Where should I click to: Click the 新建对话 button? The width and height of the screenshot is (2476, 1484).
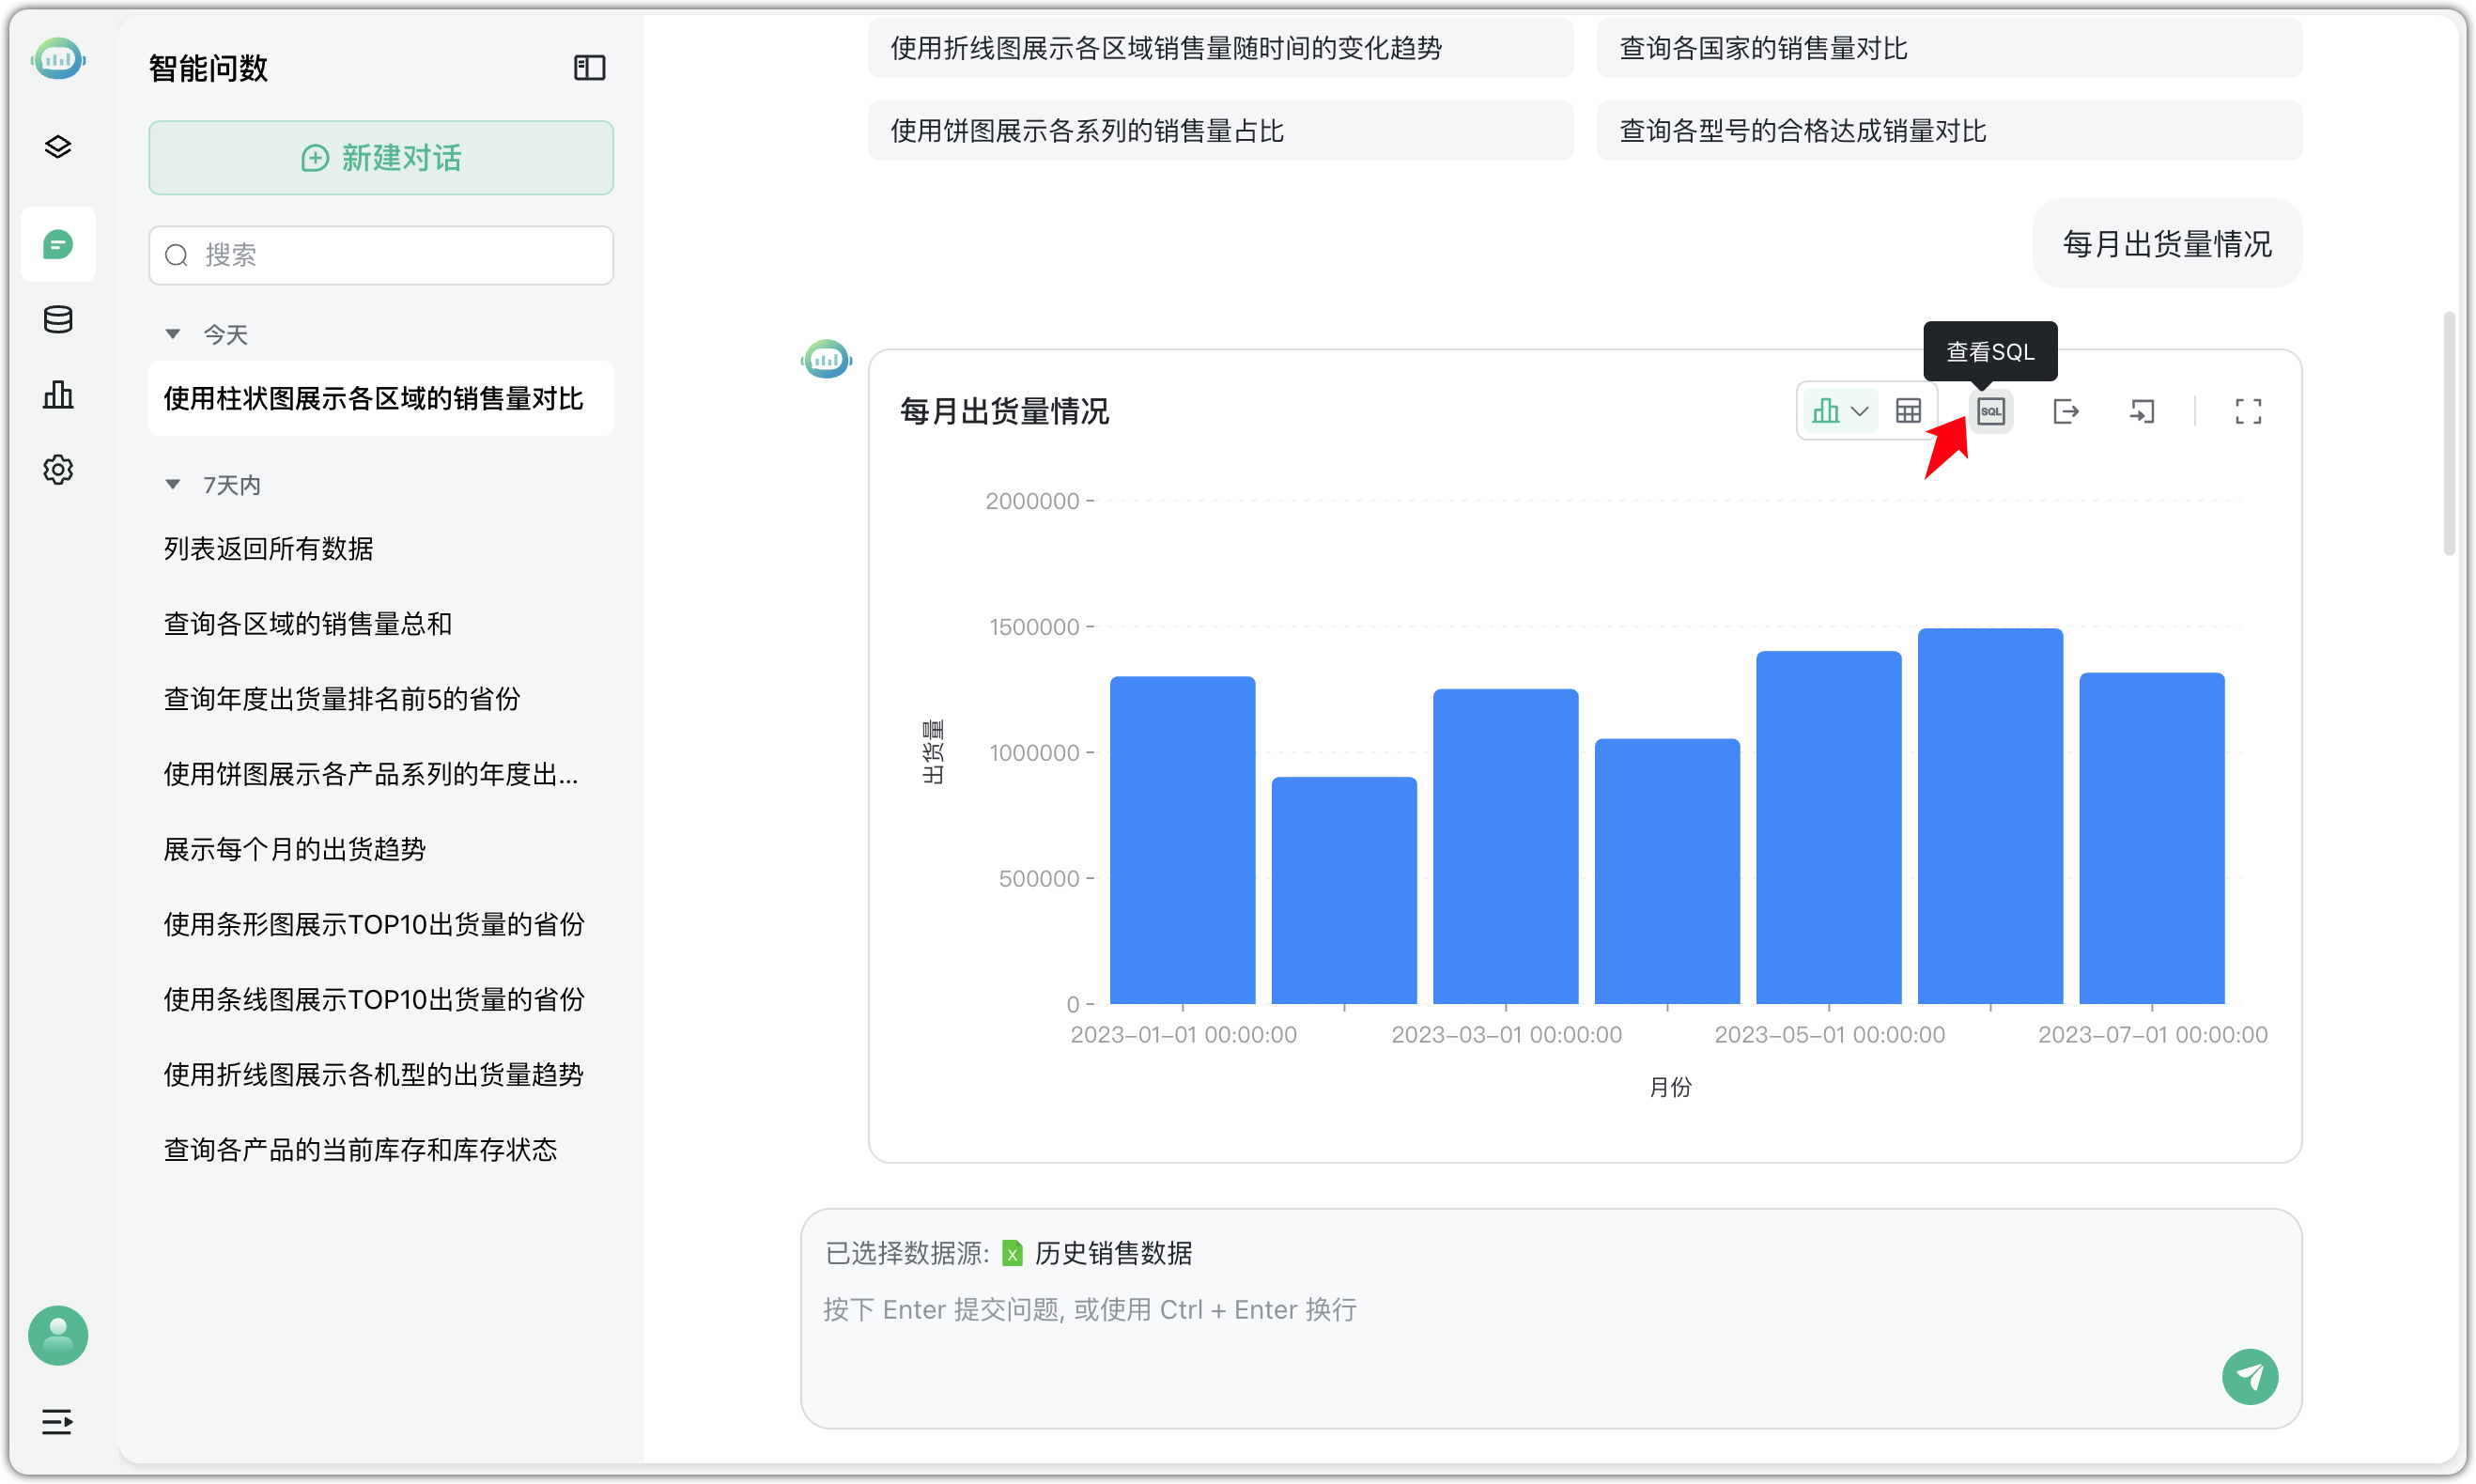pyautogui.click(x=380, y=157)
